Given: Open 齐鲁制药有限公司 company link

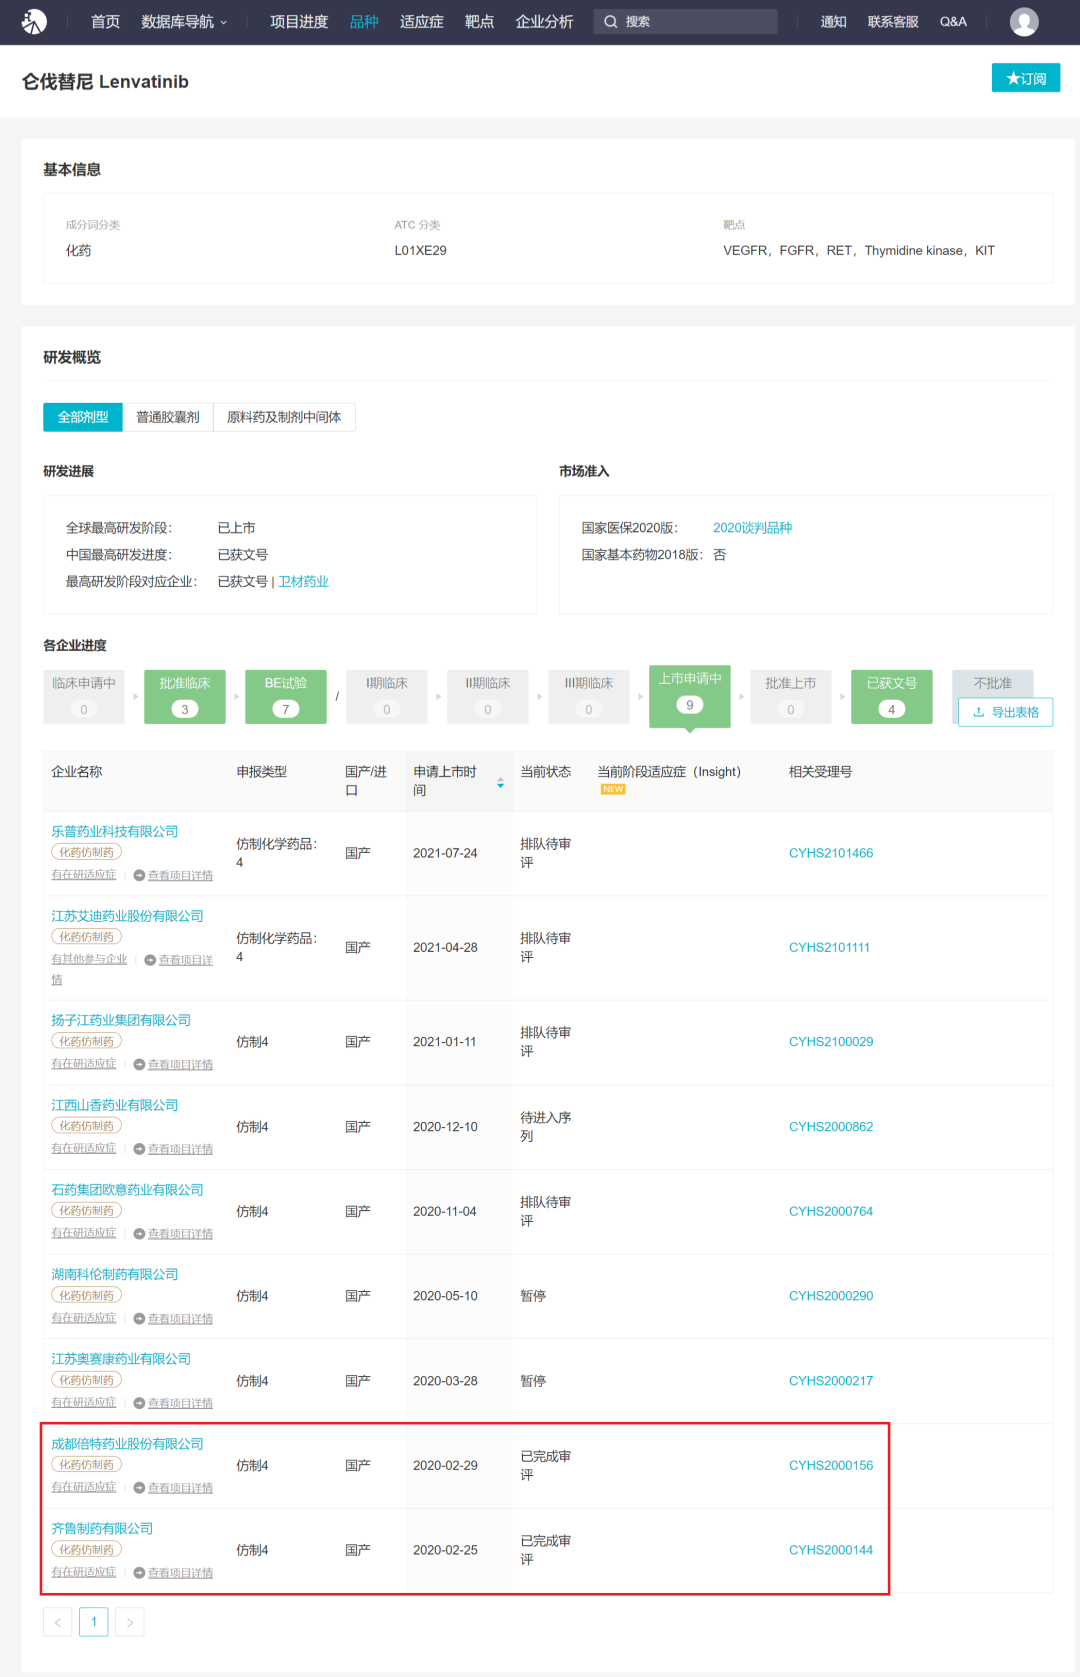Looking at the screenshot, I should (102, 1528).
